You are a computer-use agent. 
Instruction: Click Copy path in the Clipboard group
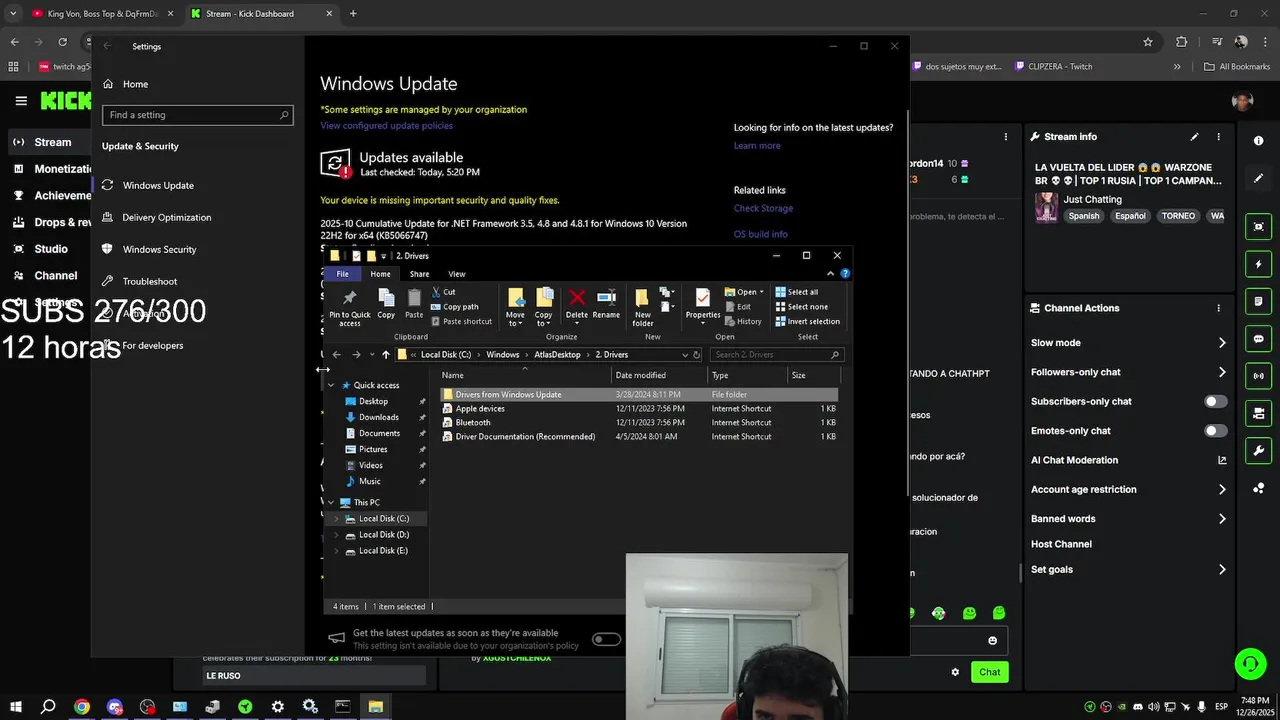[x=454, y=307]
